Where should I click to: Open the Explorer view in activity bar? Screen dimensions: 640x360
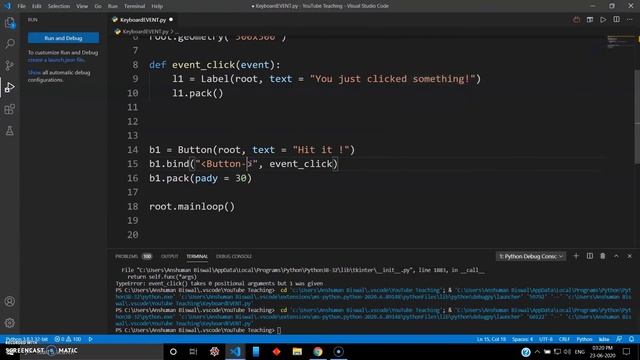tap(10, 22)
